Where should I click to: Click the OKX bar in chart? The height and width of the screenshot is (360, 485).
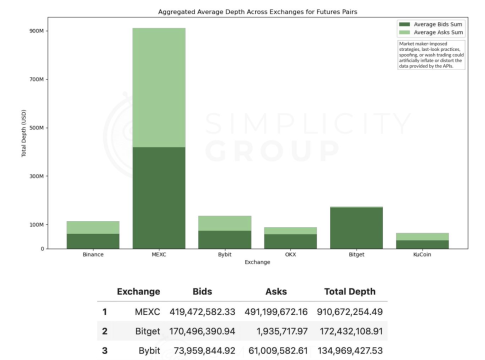pos(290,238)
